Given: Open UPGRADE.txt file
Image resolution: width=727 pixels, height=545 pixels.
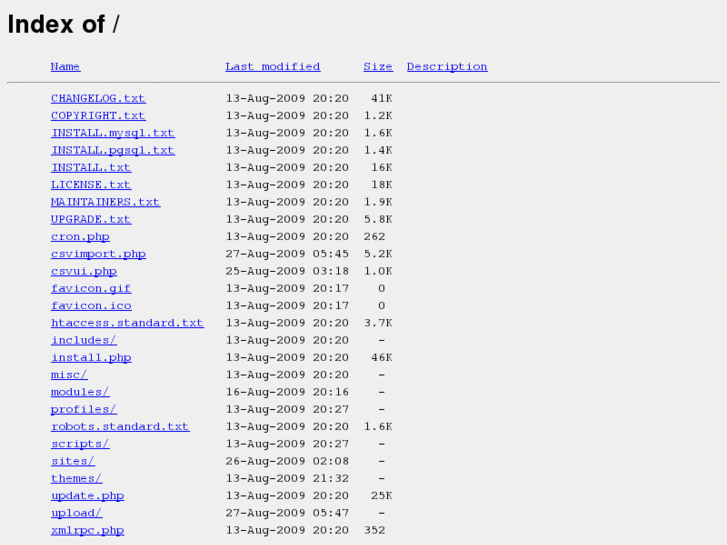Looking at the screenshot, I should pyautogui.click(x=91, y=219).
